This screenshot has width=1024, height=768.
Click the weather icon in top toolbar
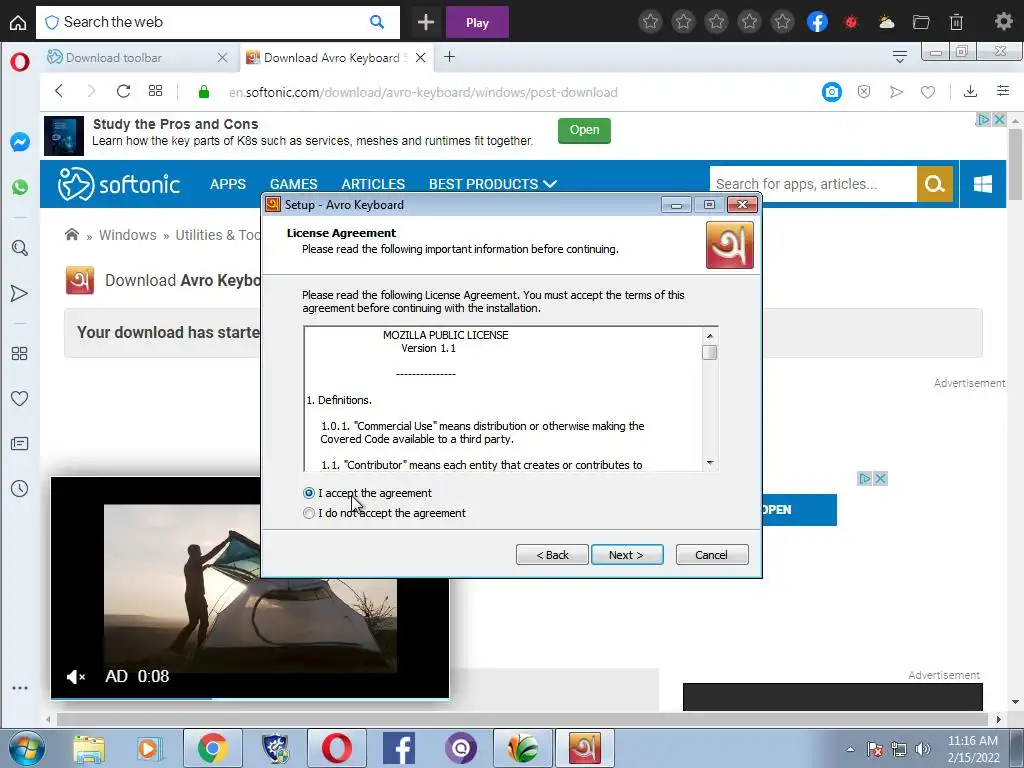click(x=886, y=22)
